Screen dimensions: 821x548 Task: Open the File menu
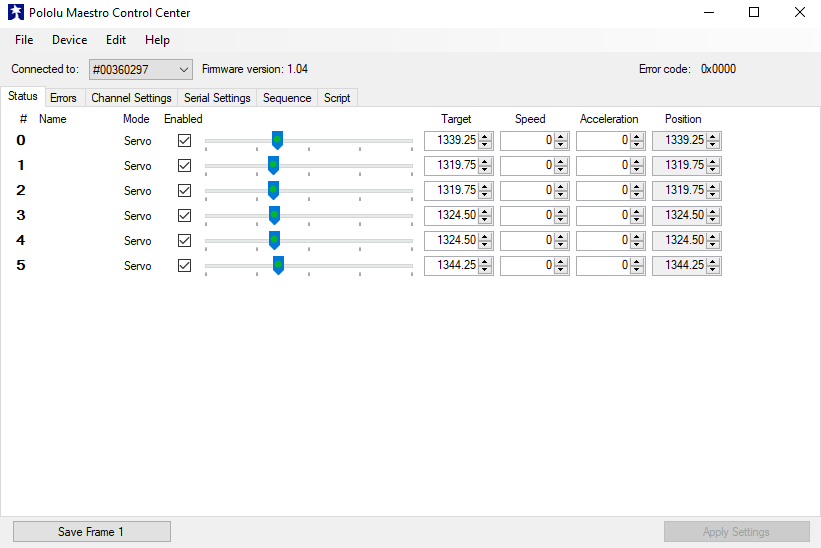point(24,40)
